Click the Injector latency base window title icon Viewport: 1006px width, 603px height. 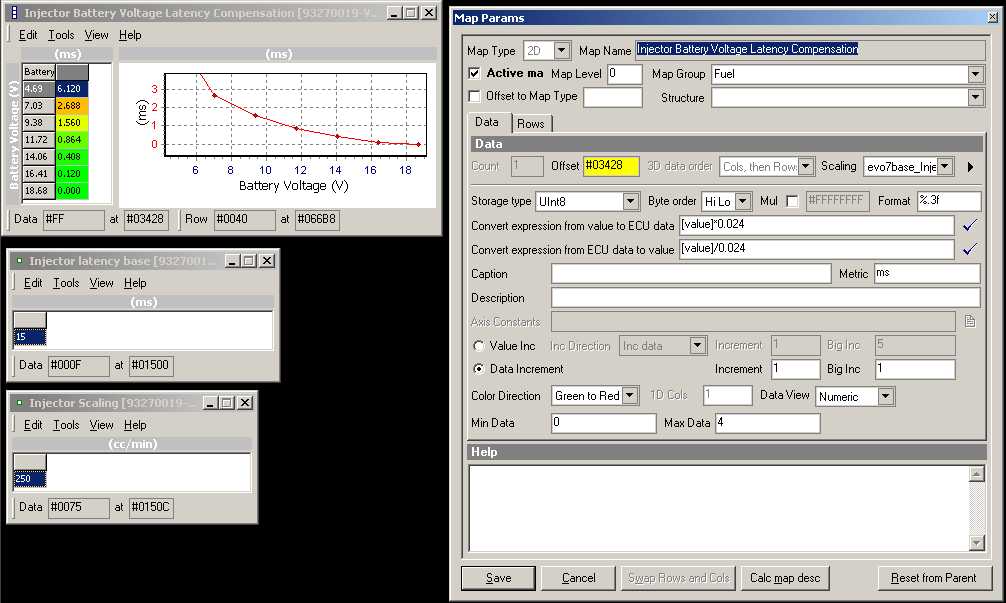(19, 261)
